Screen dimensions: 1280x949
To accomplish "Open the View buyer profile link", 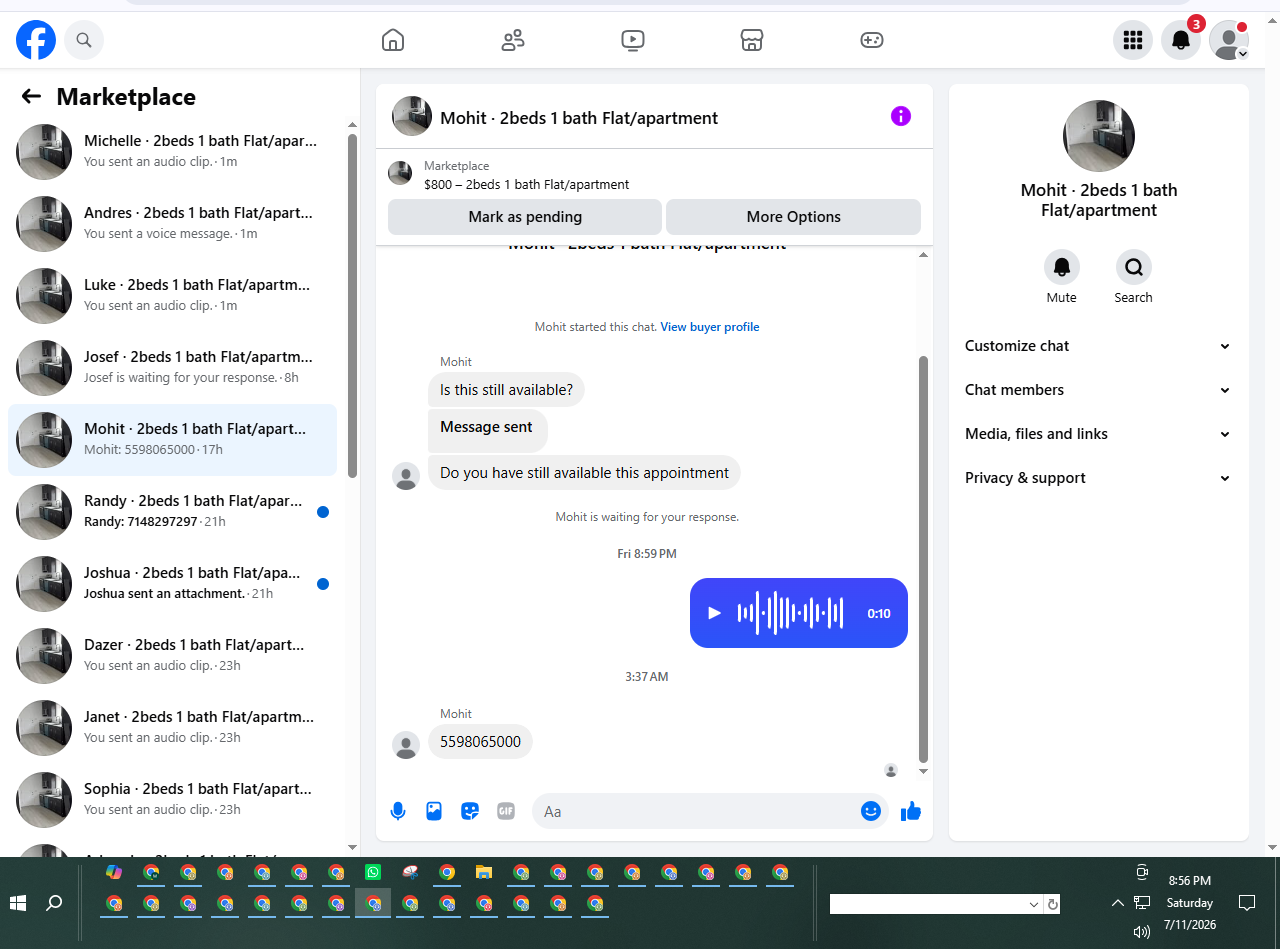I will point(710,327).
